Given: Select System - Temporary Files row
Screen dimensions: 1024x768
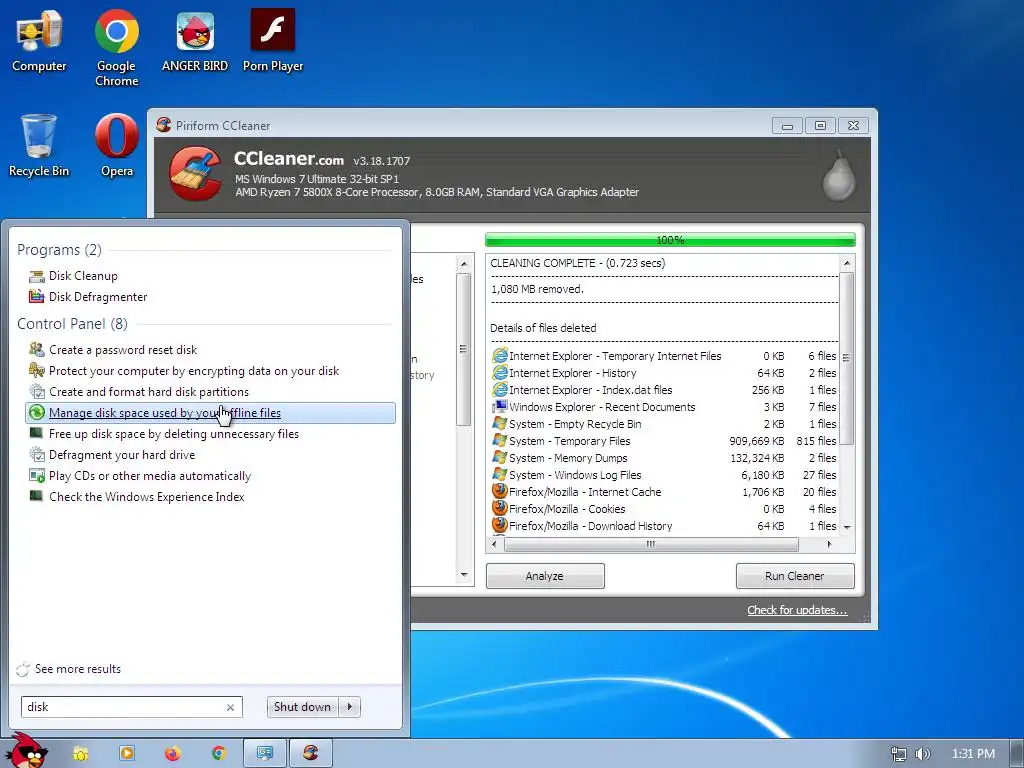Looking at the screenshot, I should 664,441.
